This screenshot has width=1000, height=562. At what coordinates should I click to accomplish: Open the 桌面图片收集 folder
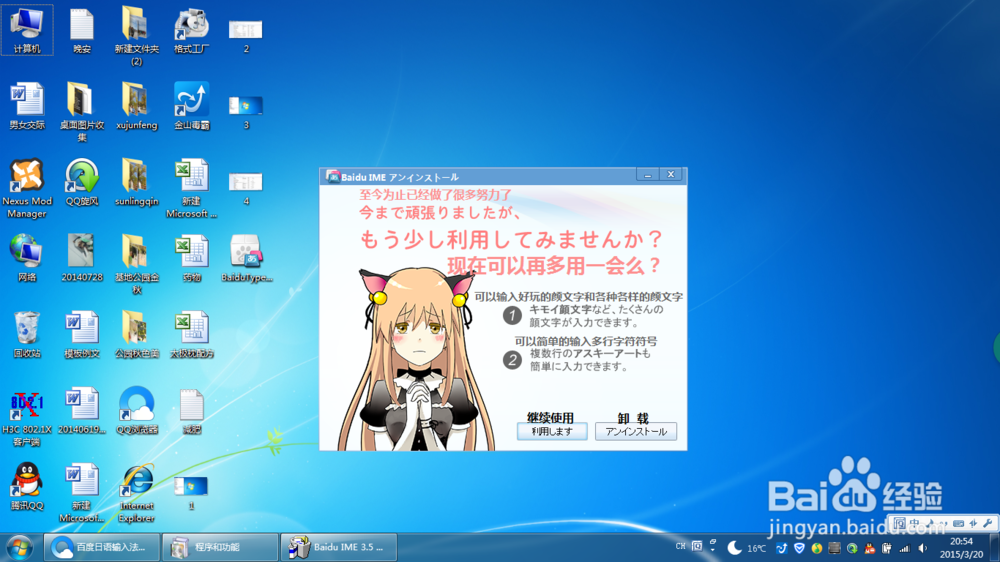click(82, 112)
